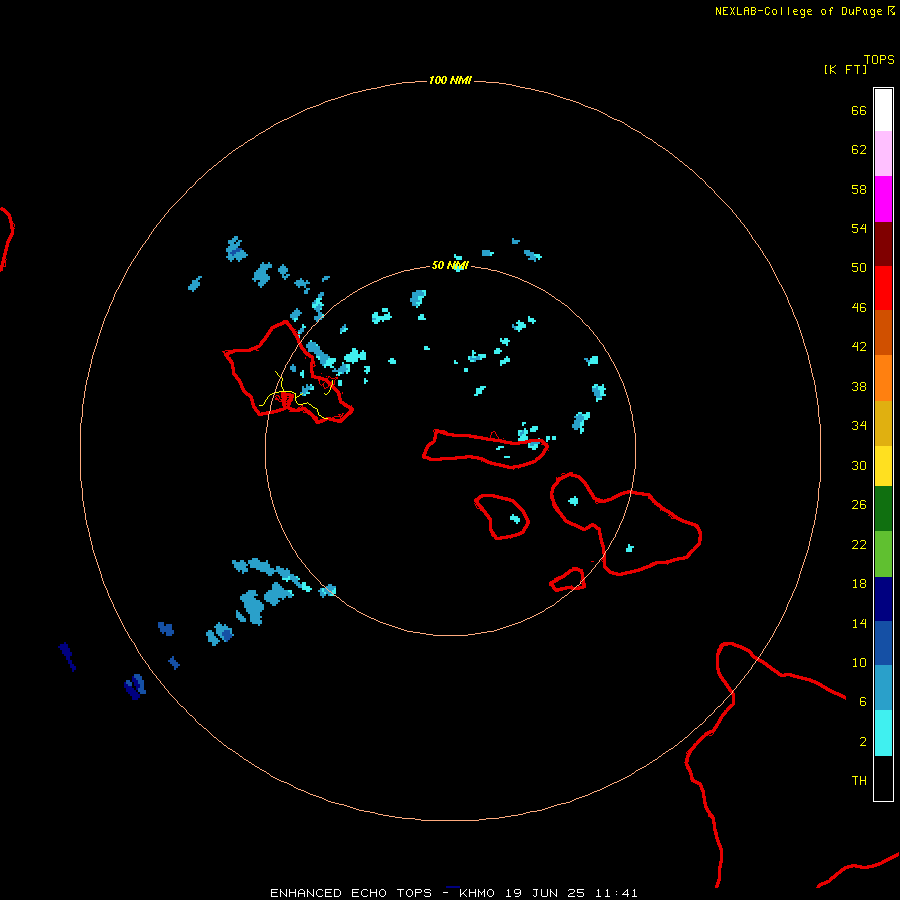This screenshot has height=900, width=900.
Task: Click the legend value 30
Action: tap(859, 465)
